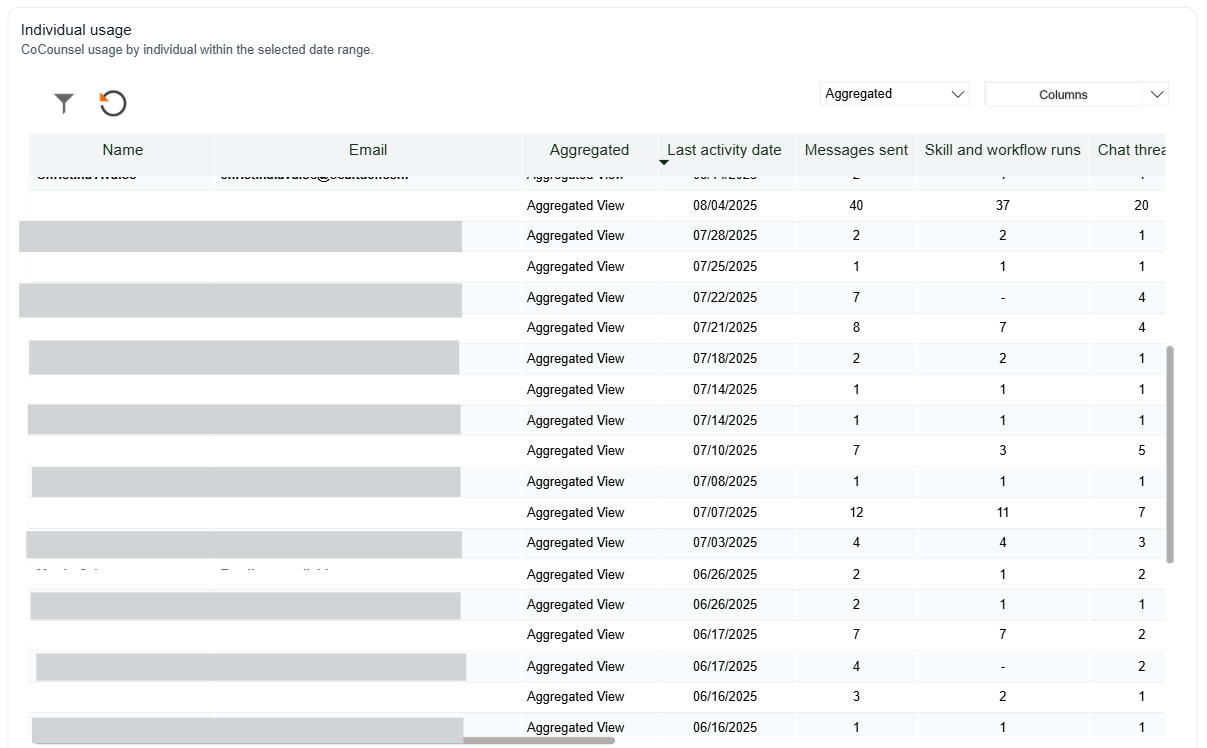Image resolution: width=1207 pixels, height=748 pixels.
Task: Click the vertical scrollbar of the table
Action: click(x=1170, y=455)
